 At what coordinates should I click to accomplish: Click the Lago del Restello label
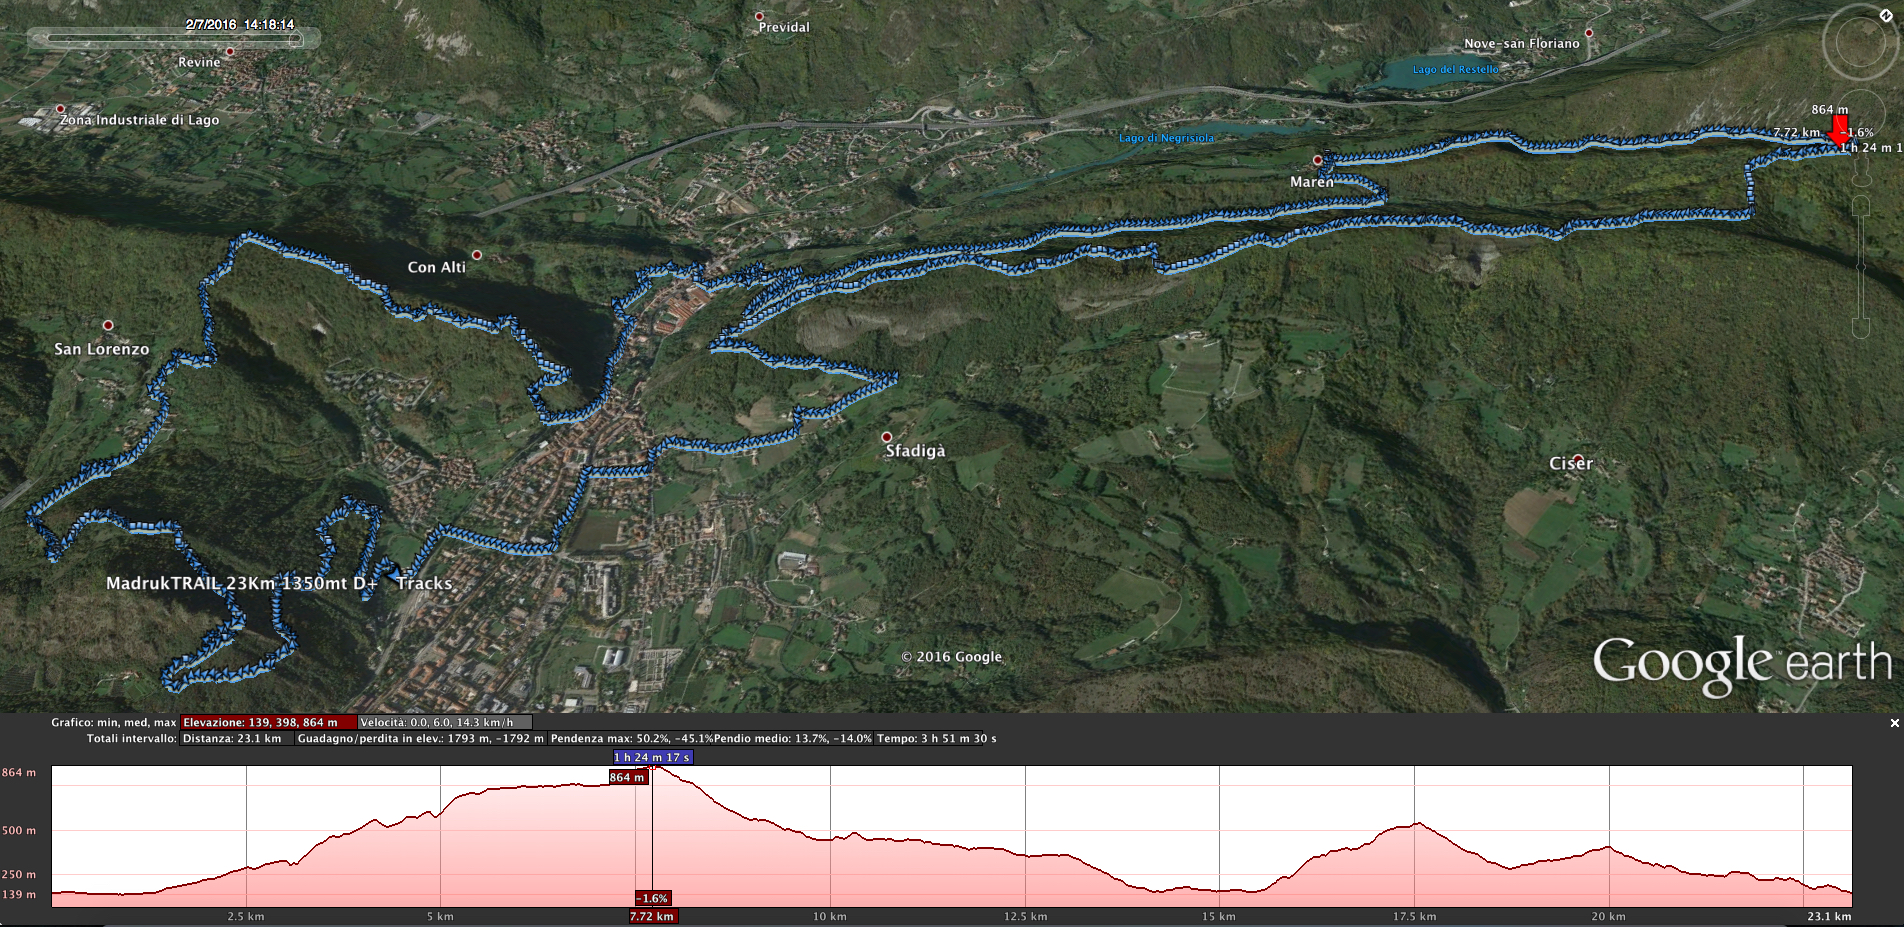coord(1455,70)
